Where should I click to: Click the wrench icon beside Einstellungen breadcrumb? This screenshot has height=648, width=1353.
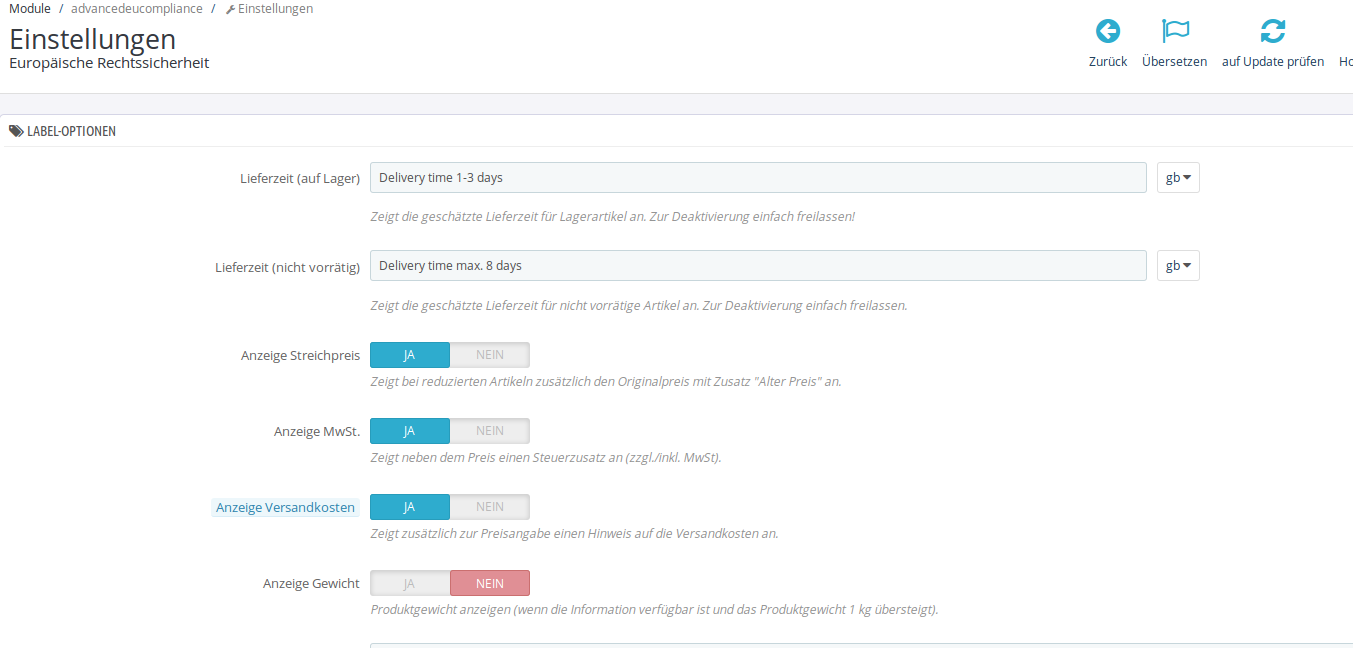[230, 9]
